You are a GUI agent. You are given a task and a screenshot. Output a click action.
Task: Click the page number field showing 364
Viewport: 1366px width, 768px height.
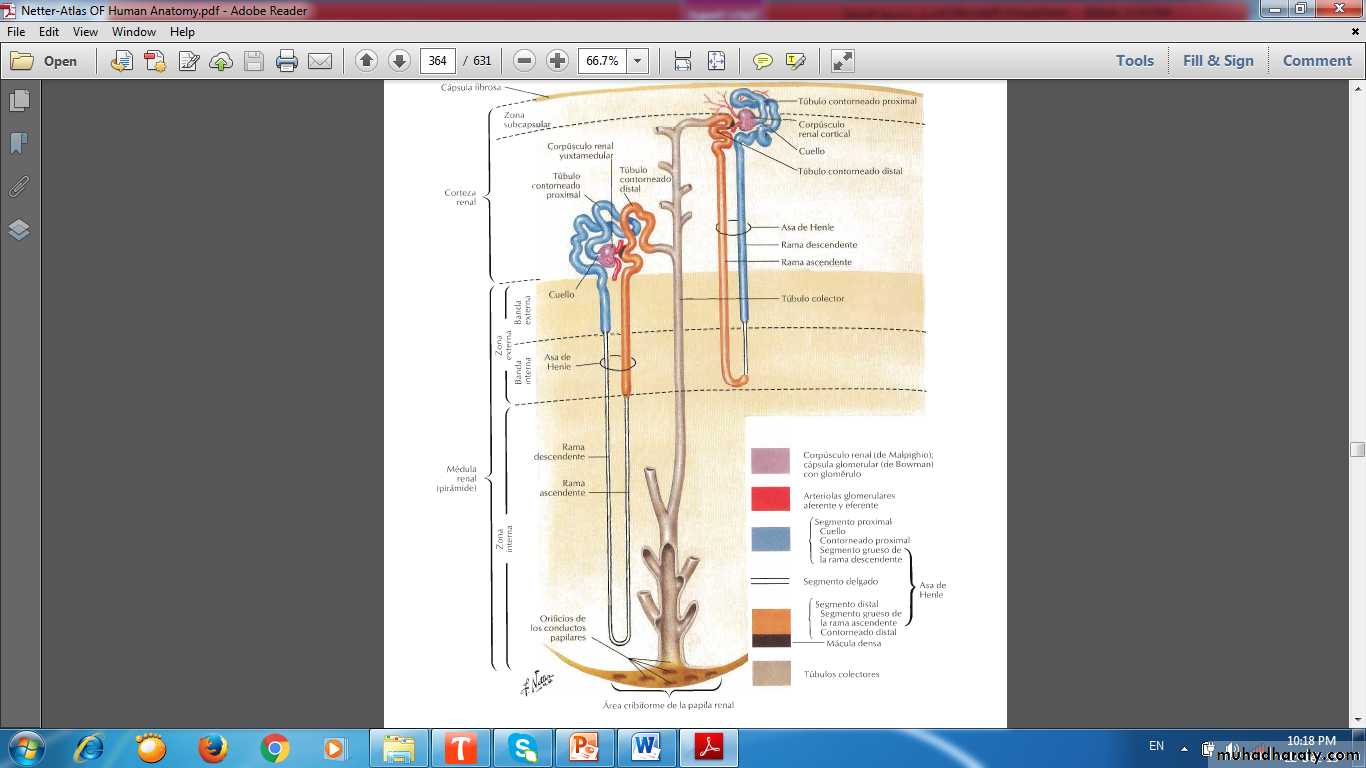[437, 61]
